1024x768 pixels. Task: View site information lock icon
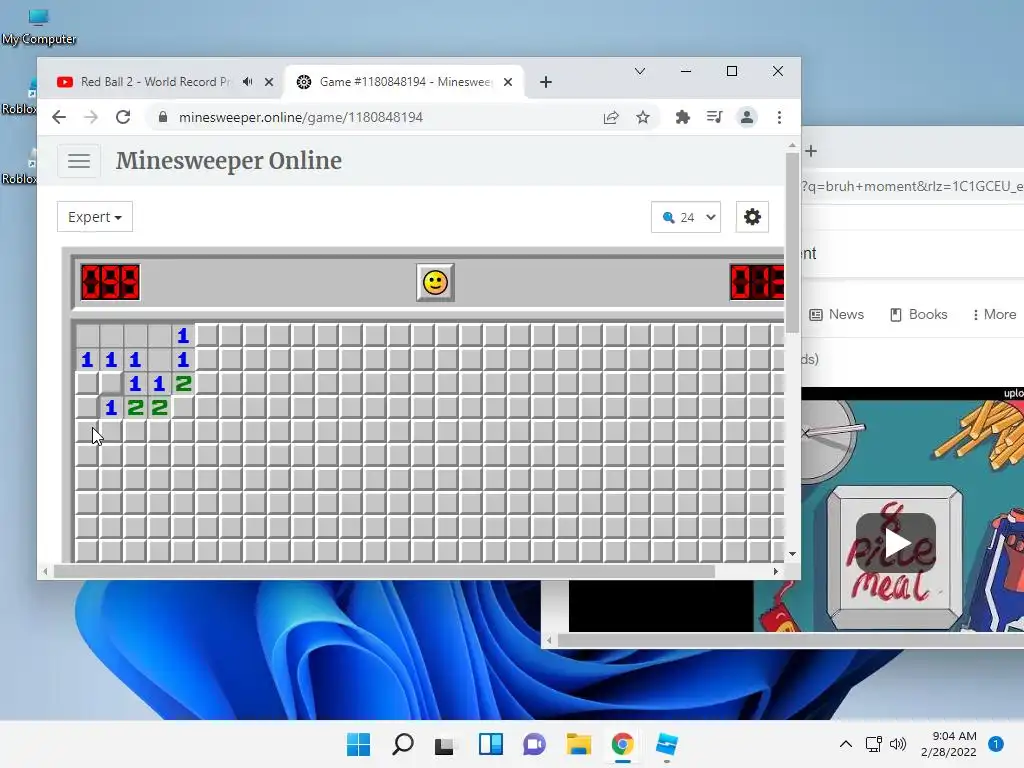point(163,117)
